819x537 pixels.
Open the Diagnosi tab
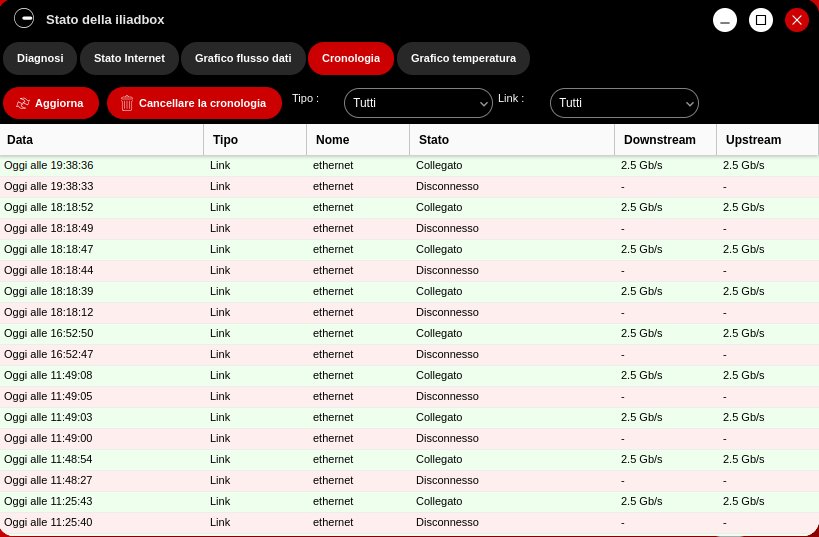click(x=40, y=59)
